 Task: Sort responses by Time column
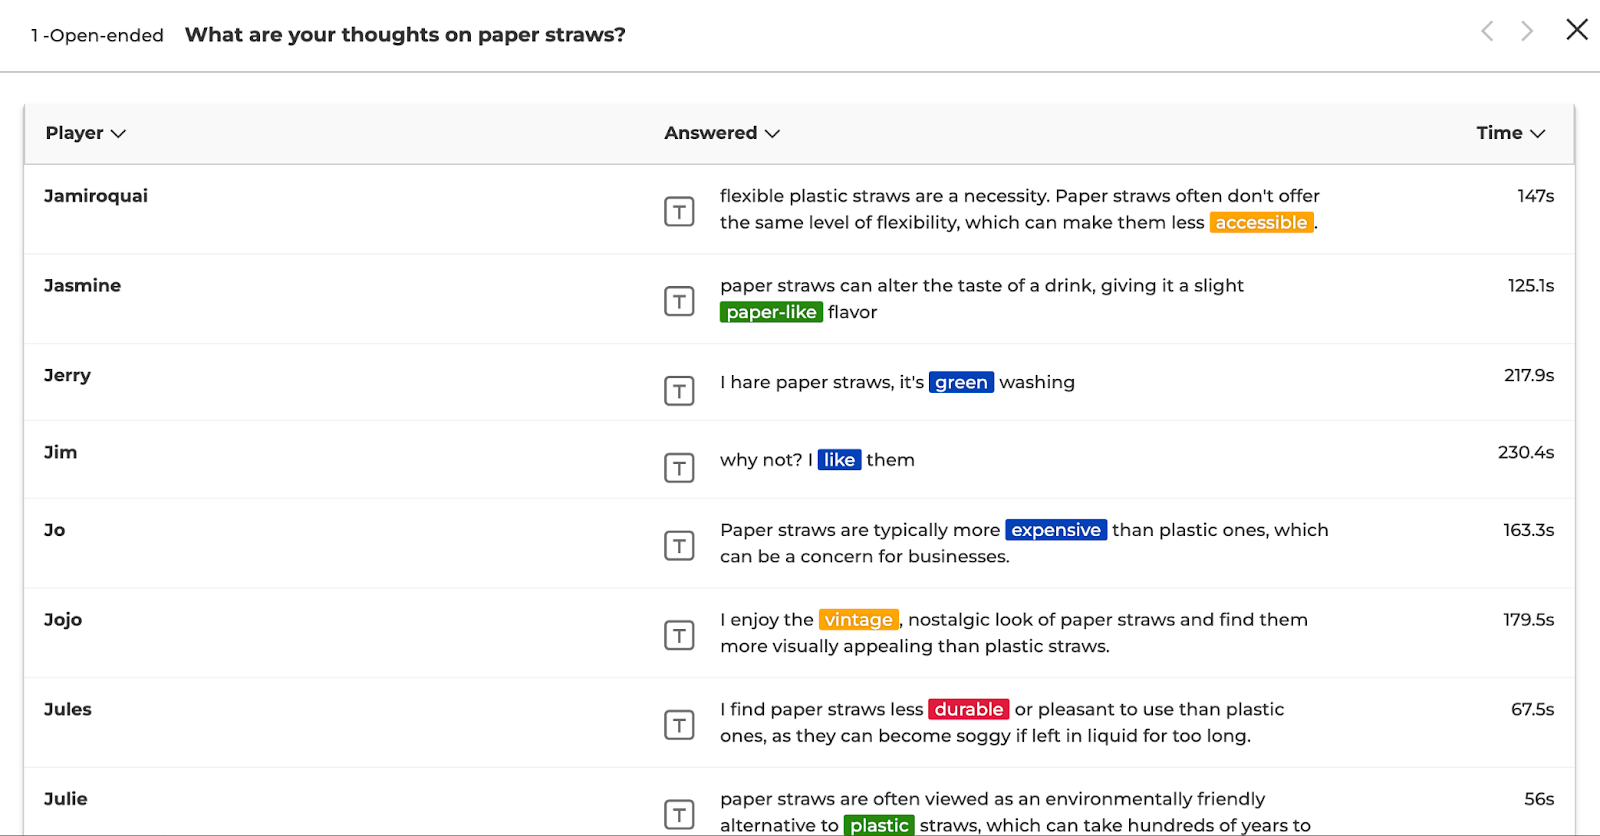pyautogui.click(x=1510, y=133)
